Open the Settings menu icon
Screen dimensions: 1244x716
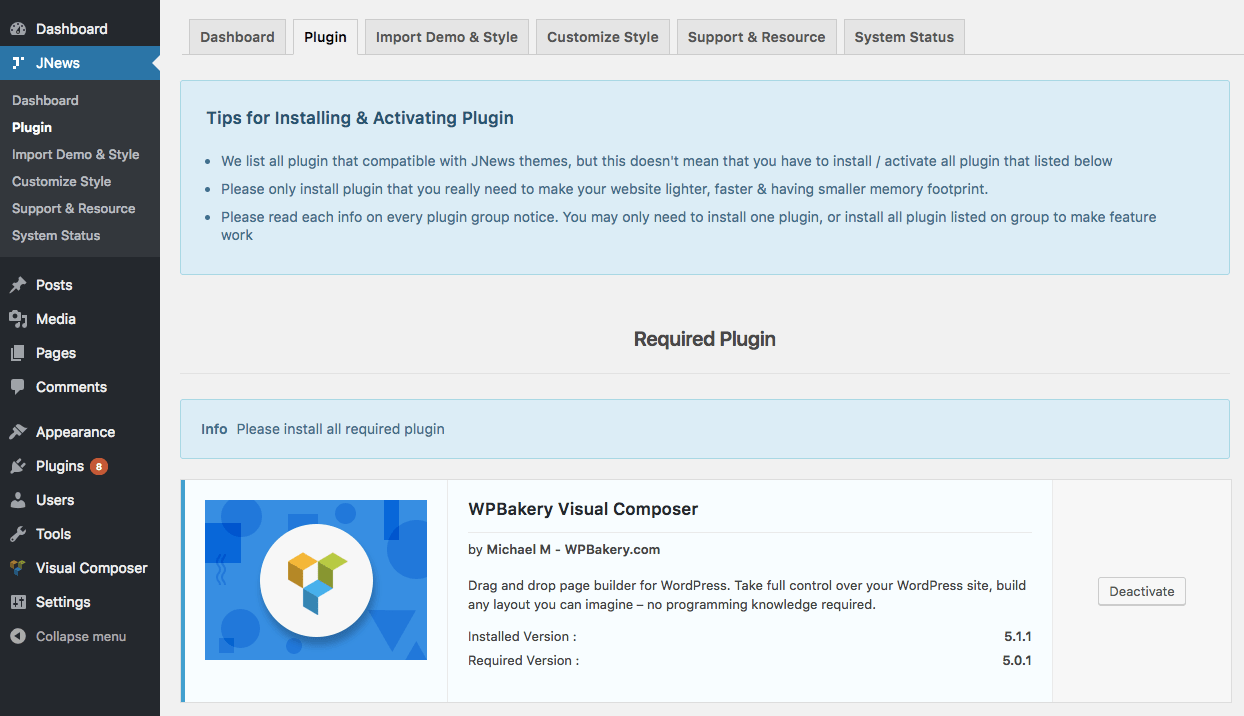[18, 602]
